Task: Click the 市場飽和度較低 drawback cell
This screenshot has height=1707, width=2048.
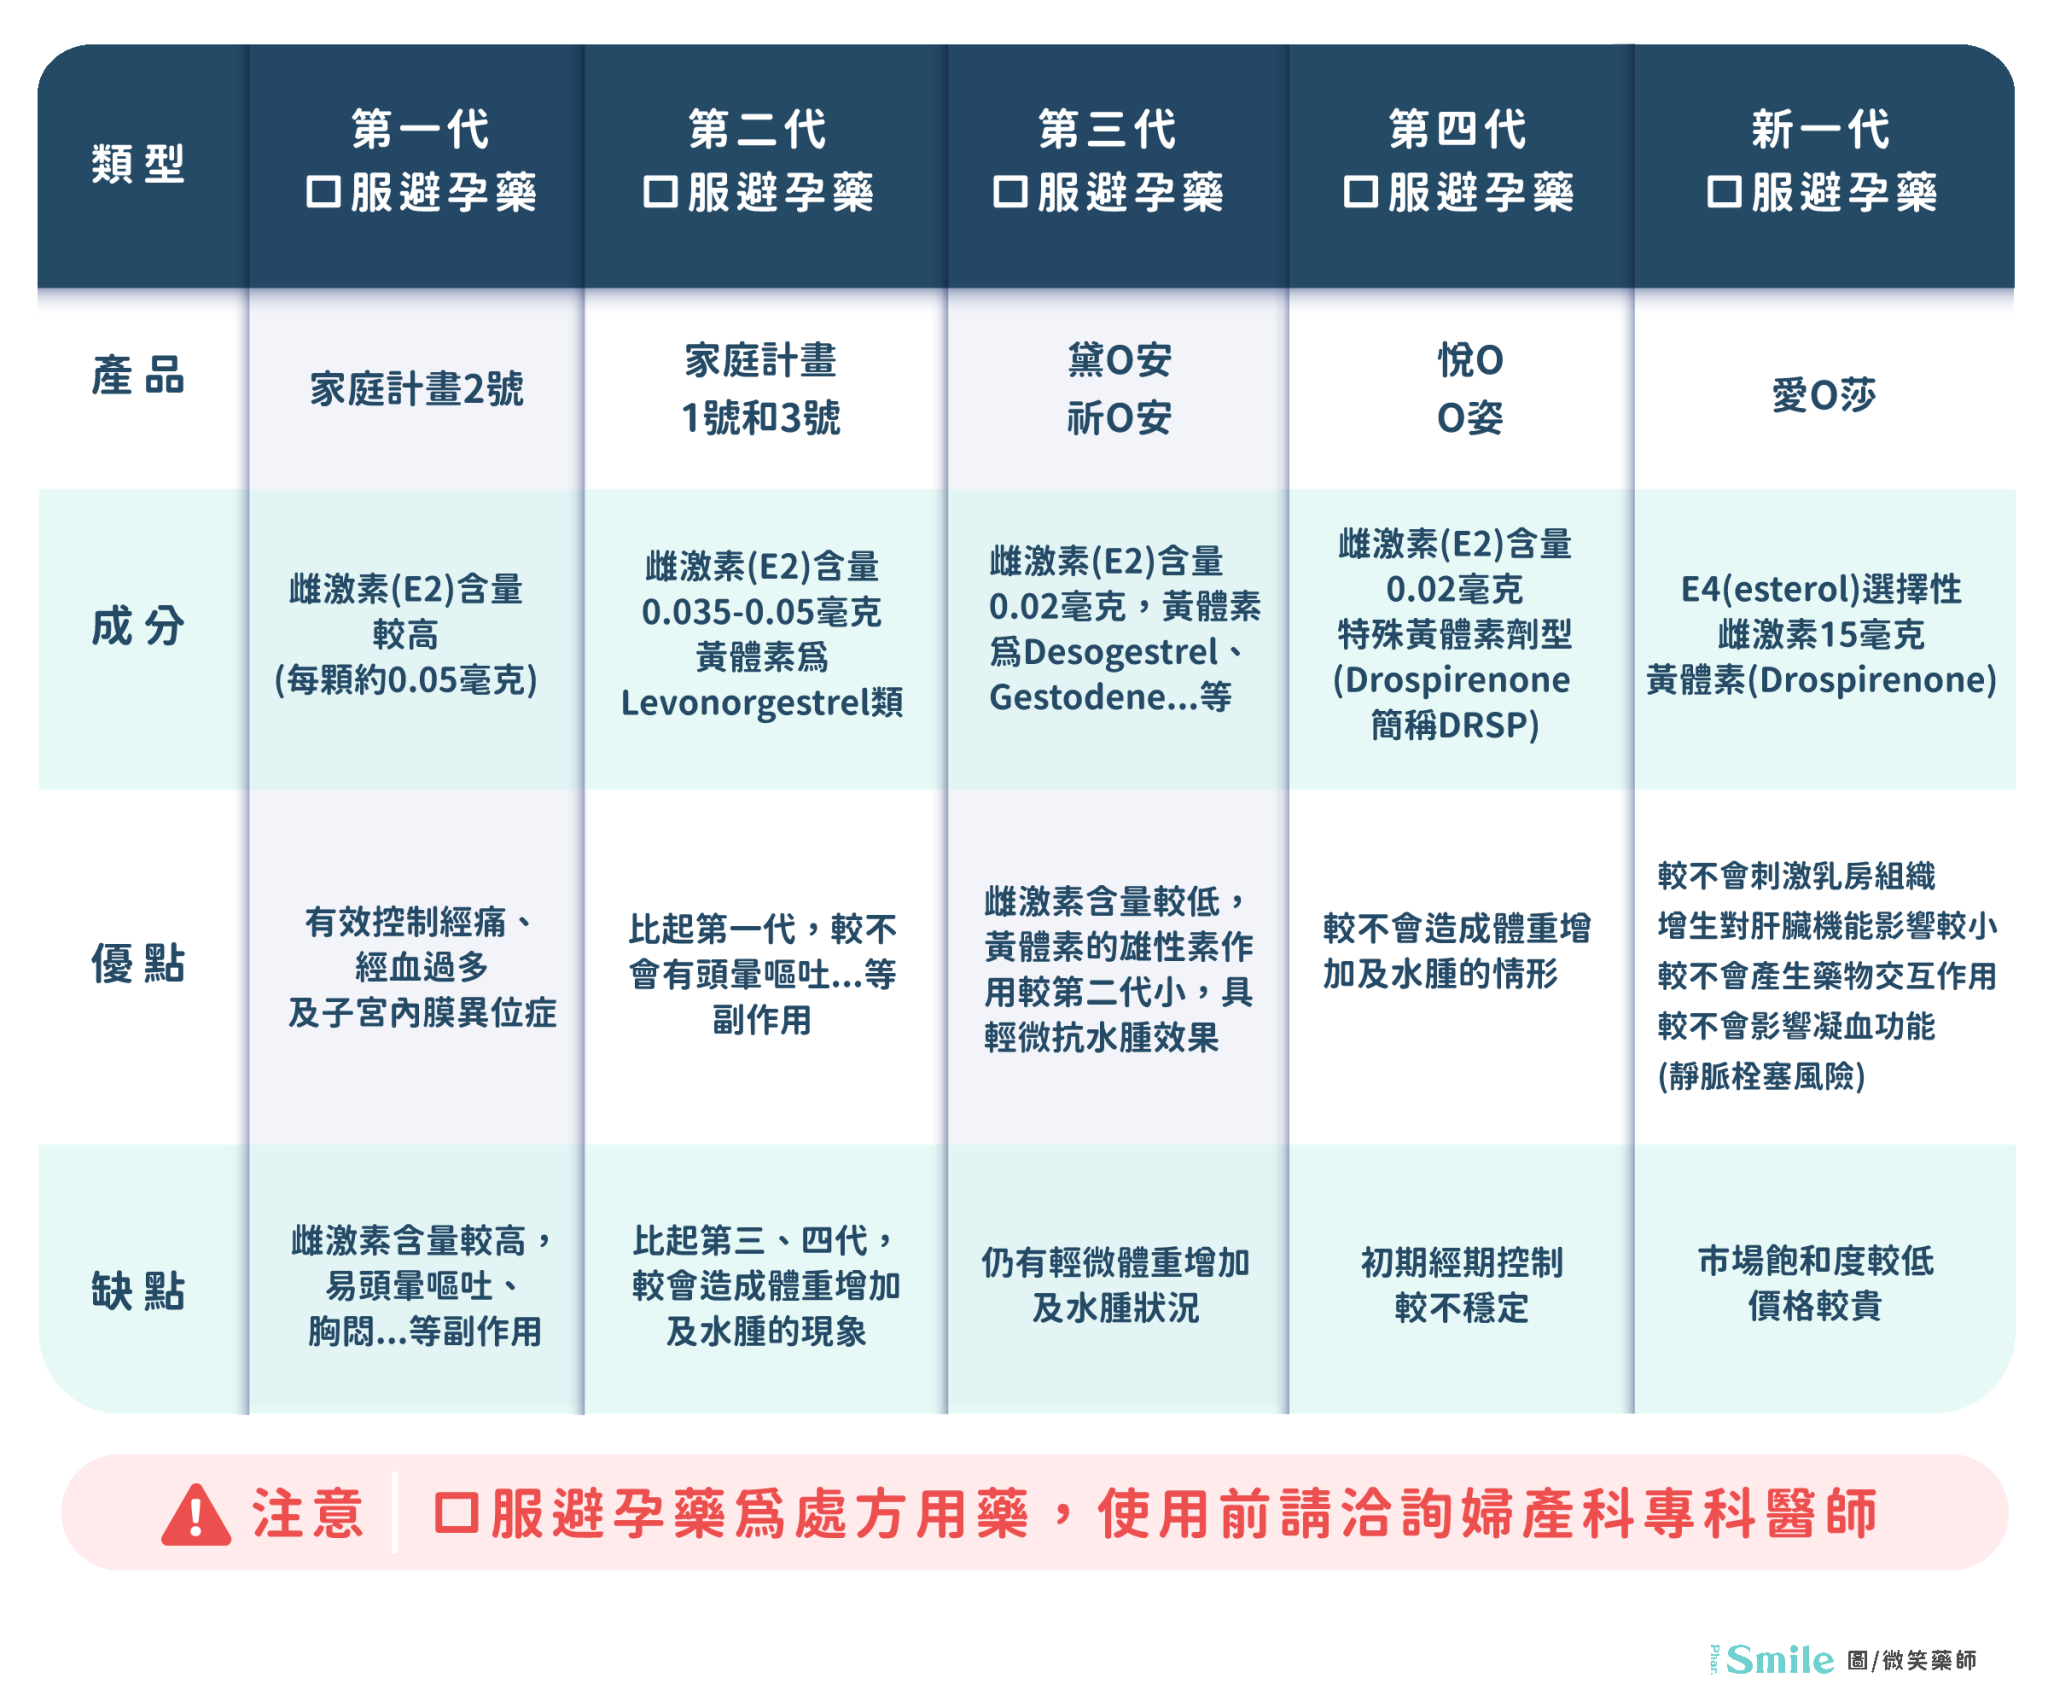Action: tap(1815, 1283)
